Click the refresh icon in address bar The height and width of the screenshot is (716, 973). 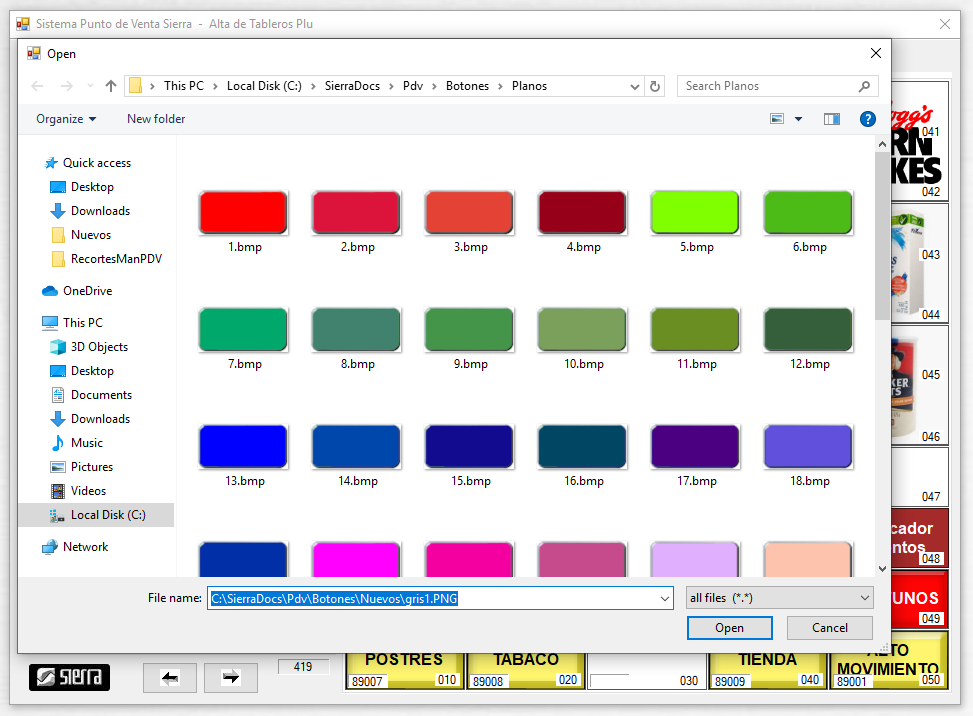(x=655, y=86)
